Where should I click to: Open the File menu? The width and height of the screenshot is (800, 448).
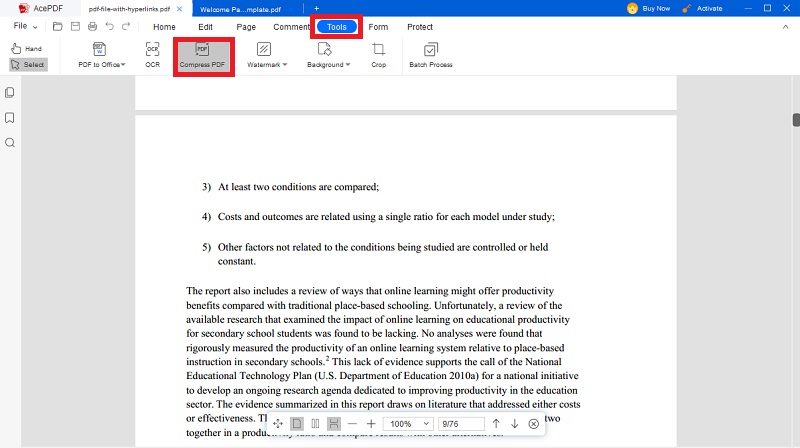pyautogui.click(x=24, y=26)
